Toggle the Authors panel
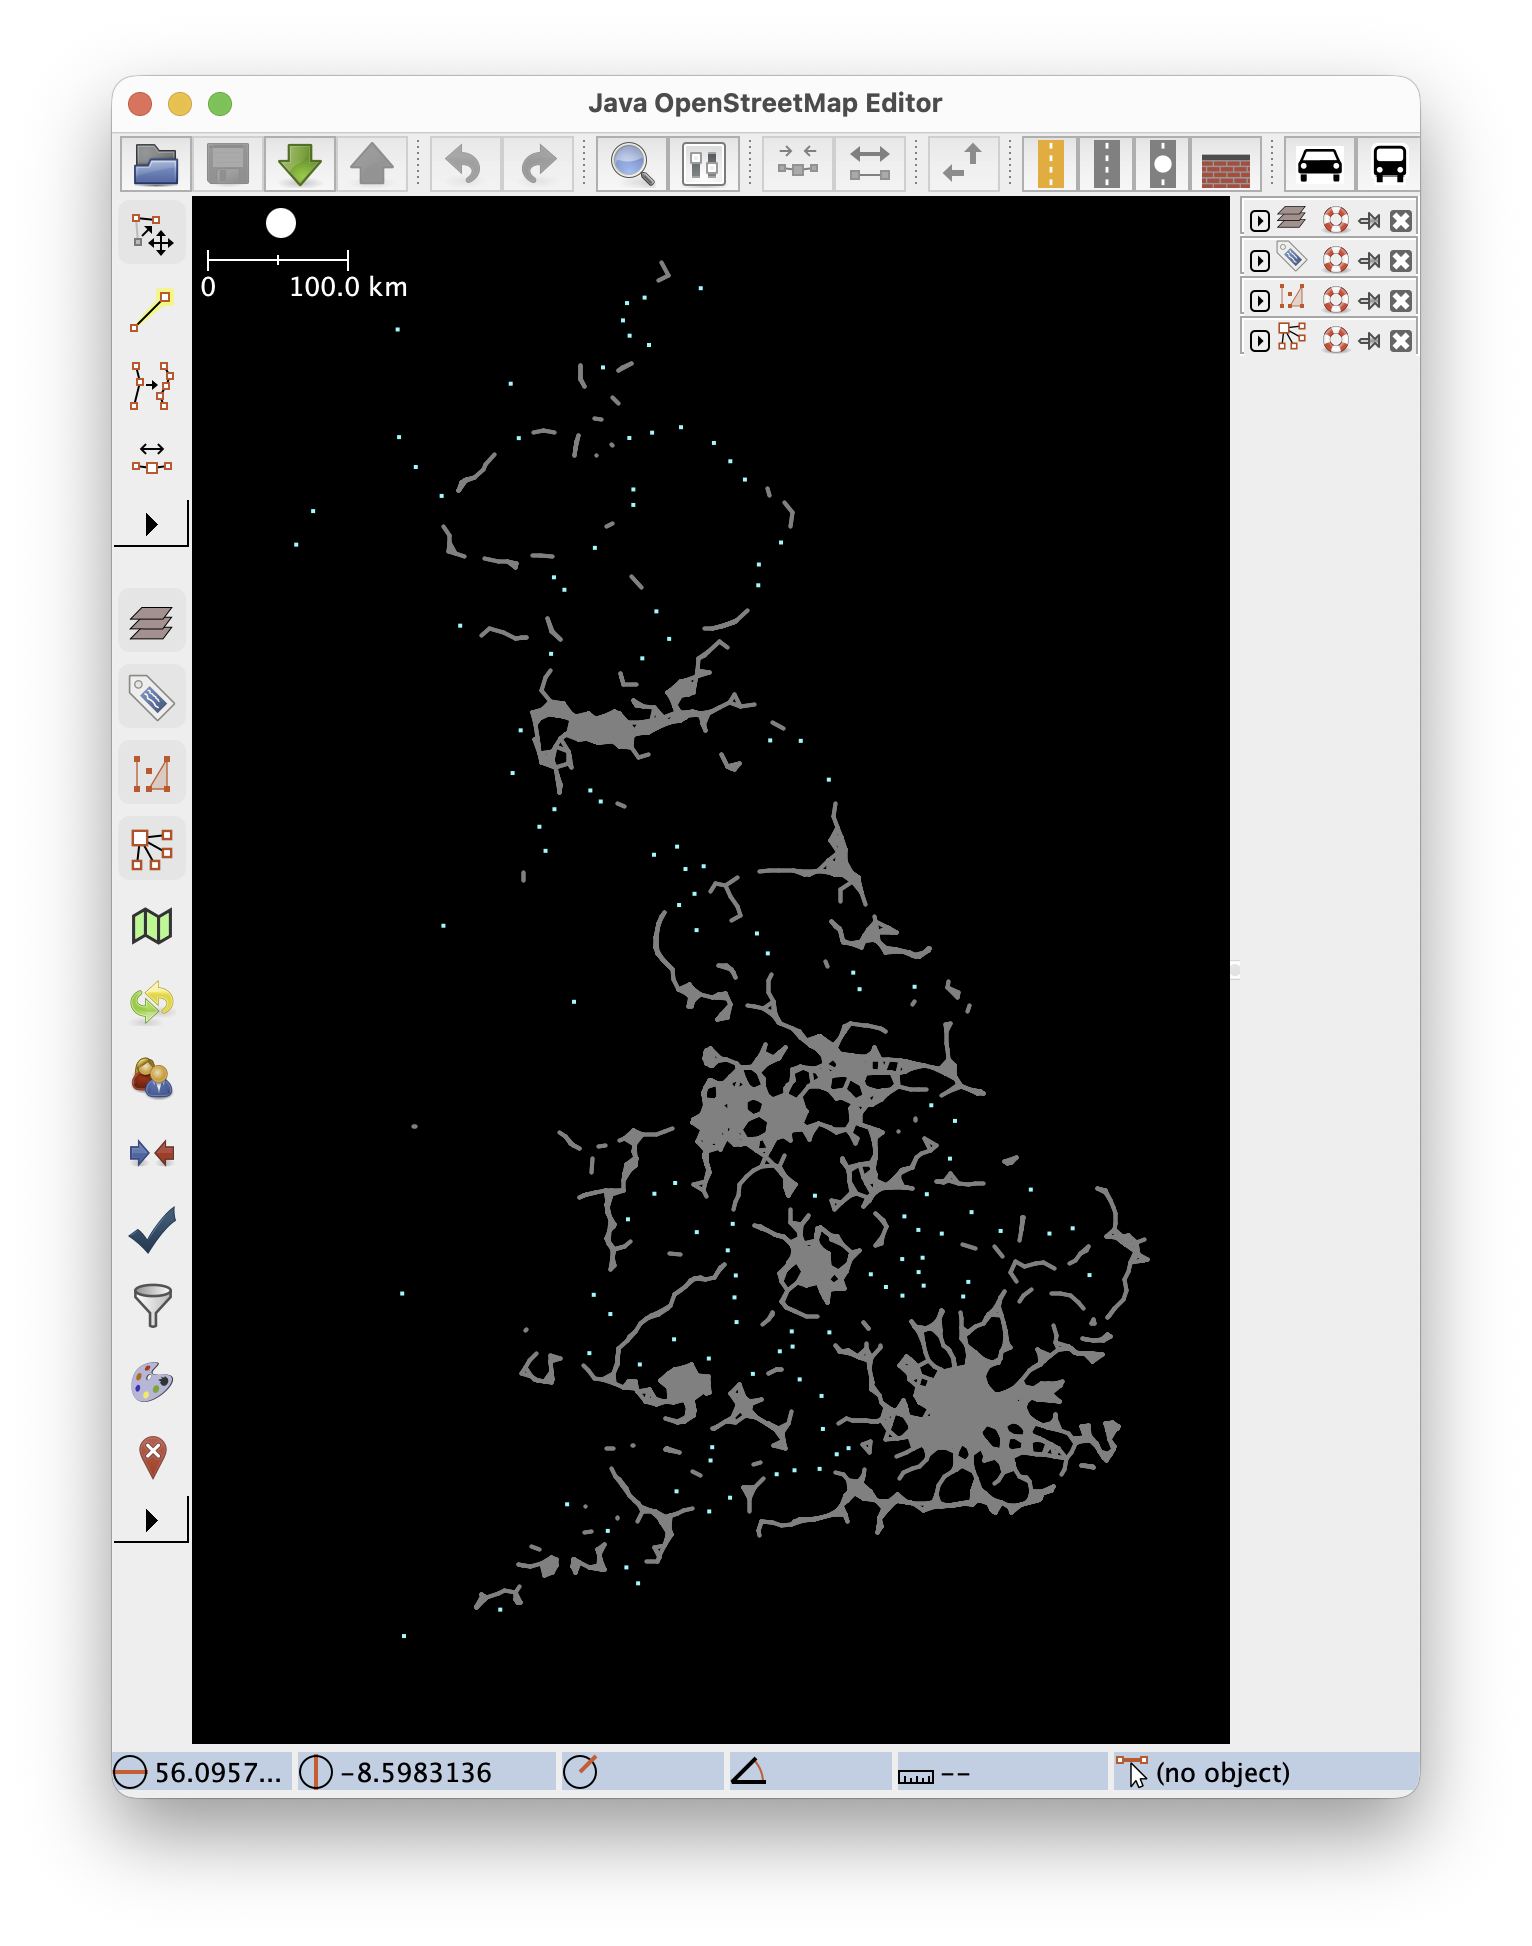Screen dimensions: 1532x1946 point(152,1078)
